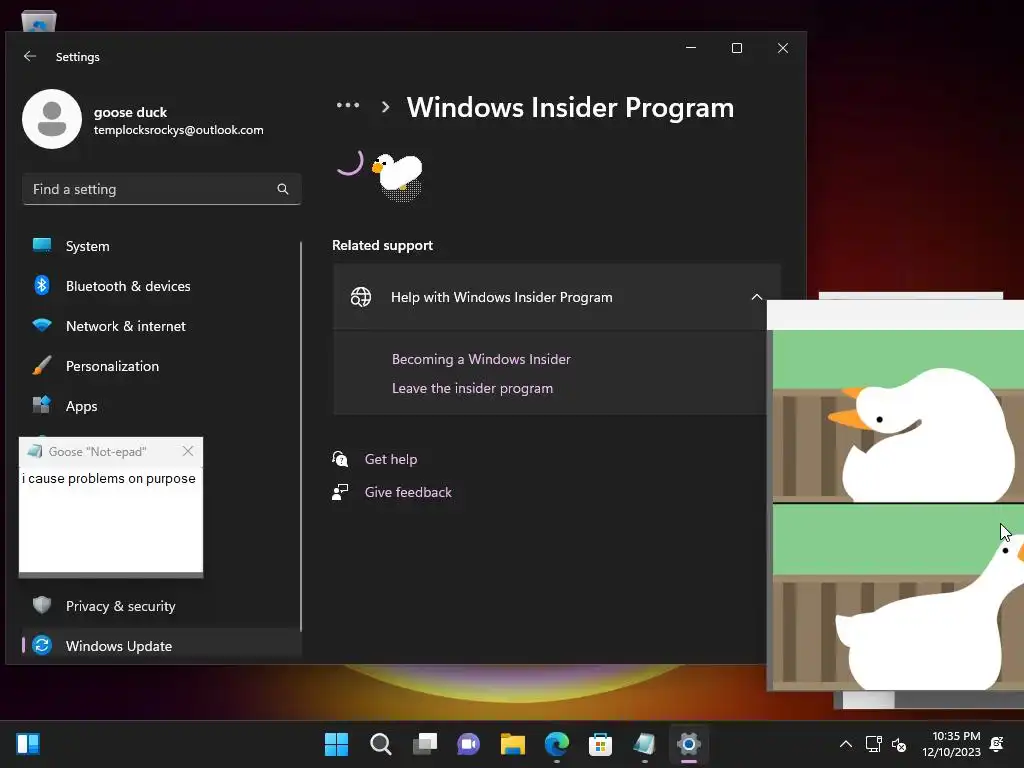Click the globe help icon
Screen dimensions: 1024x768
pos(360,297)
